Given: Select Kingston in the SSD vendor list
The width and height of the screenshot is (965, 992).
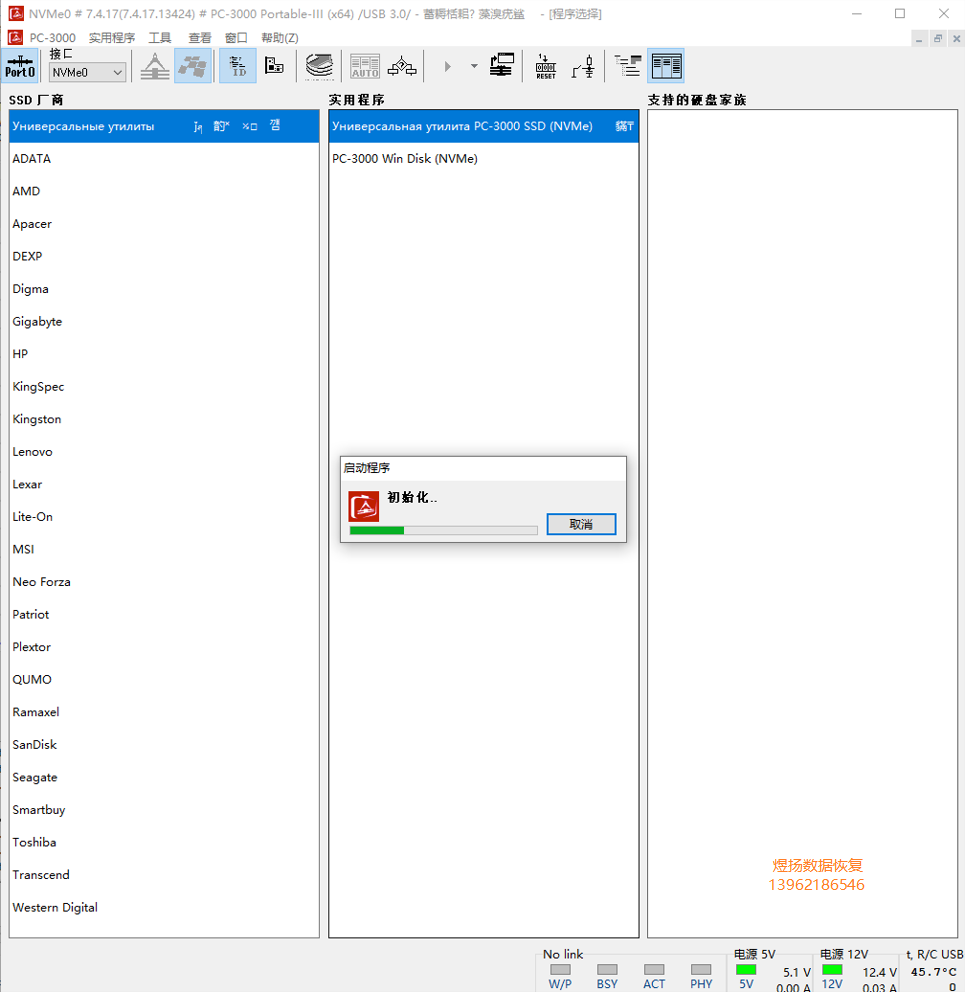Looking at the screenshot, I should (x=165, y=419).
